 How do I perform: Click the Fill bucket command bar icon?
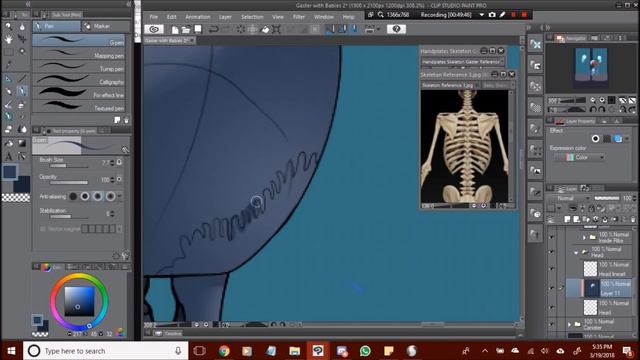pyautogui.click(x=265, y=29)
